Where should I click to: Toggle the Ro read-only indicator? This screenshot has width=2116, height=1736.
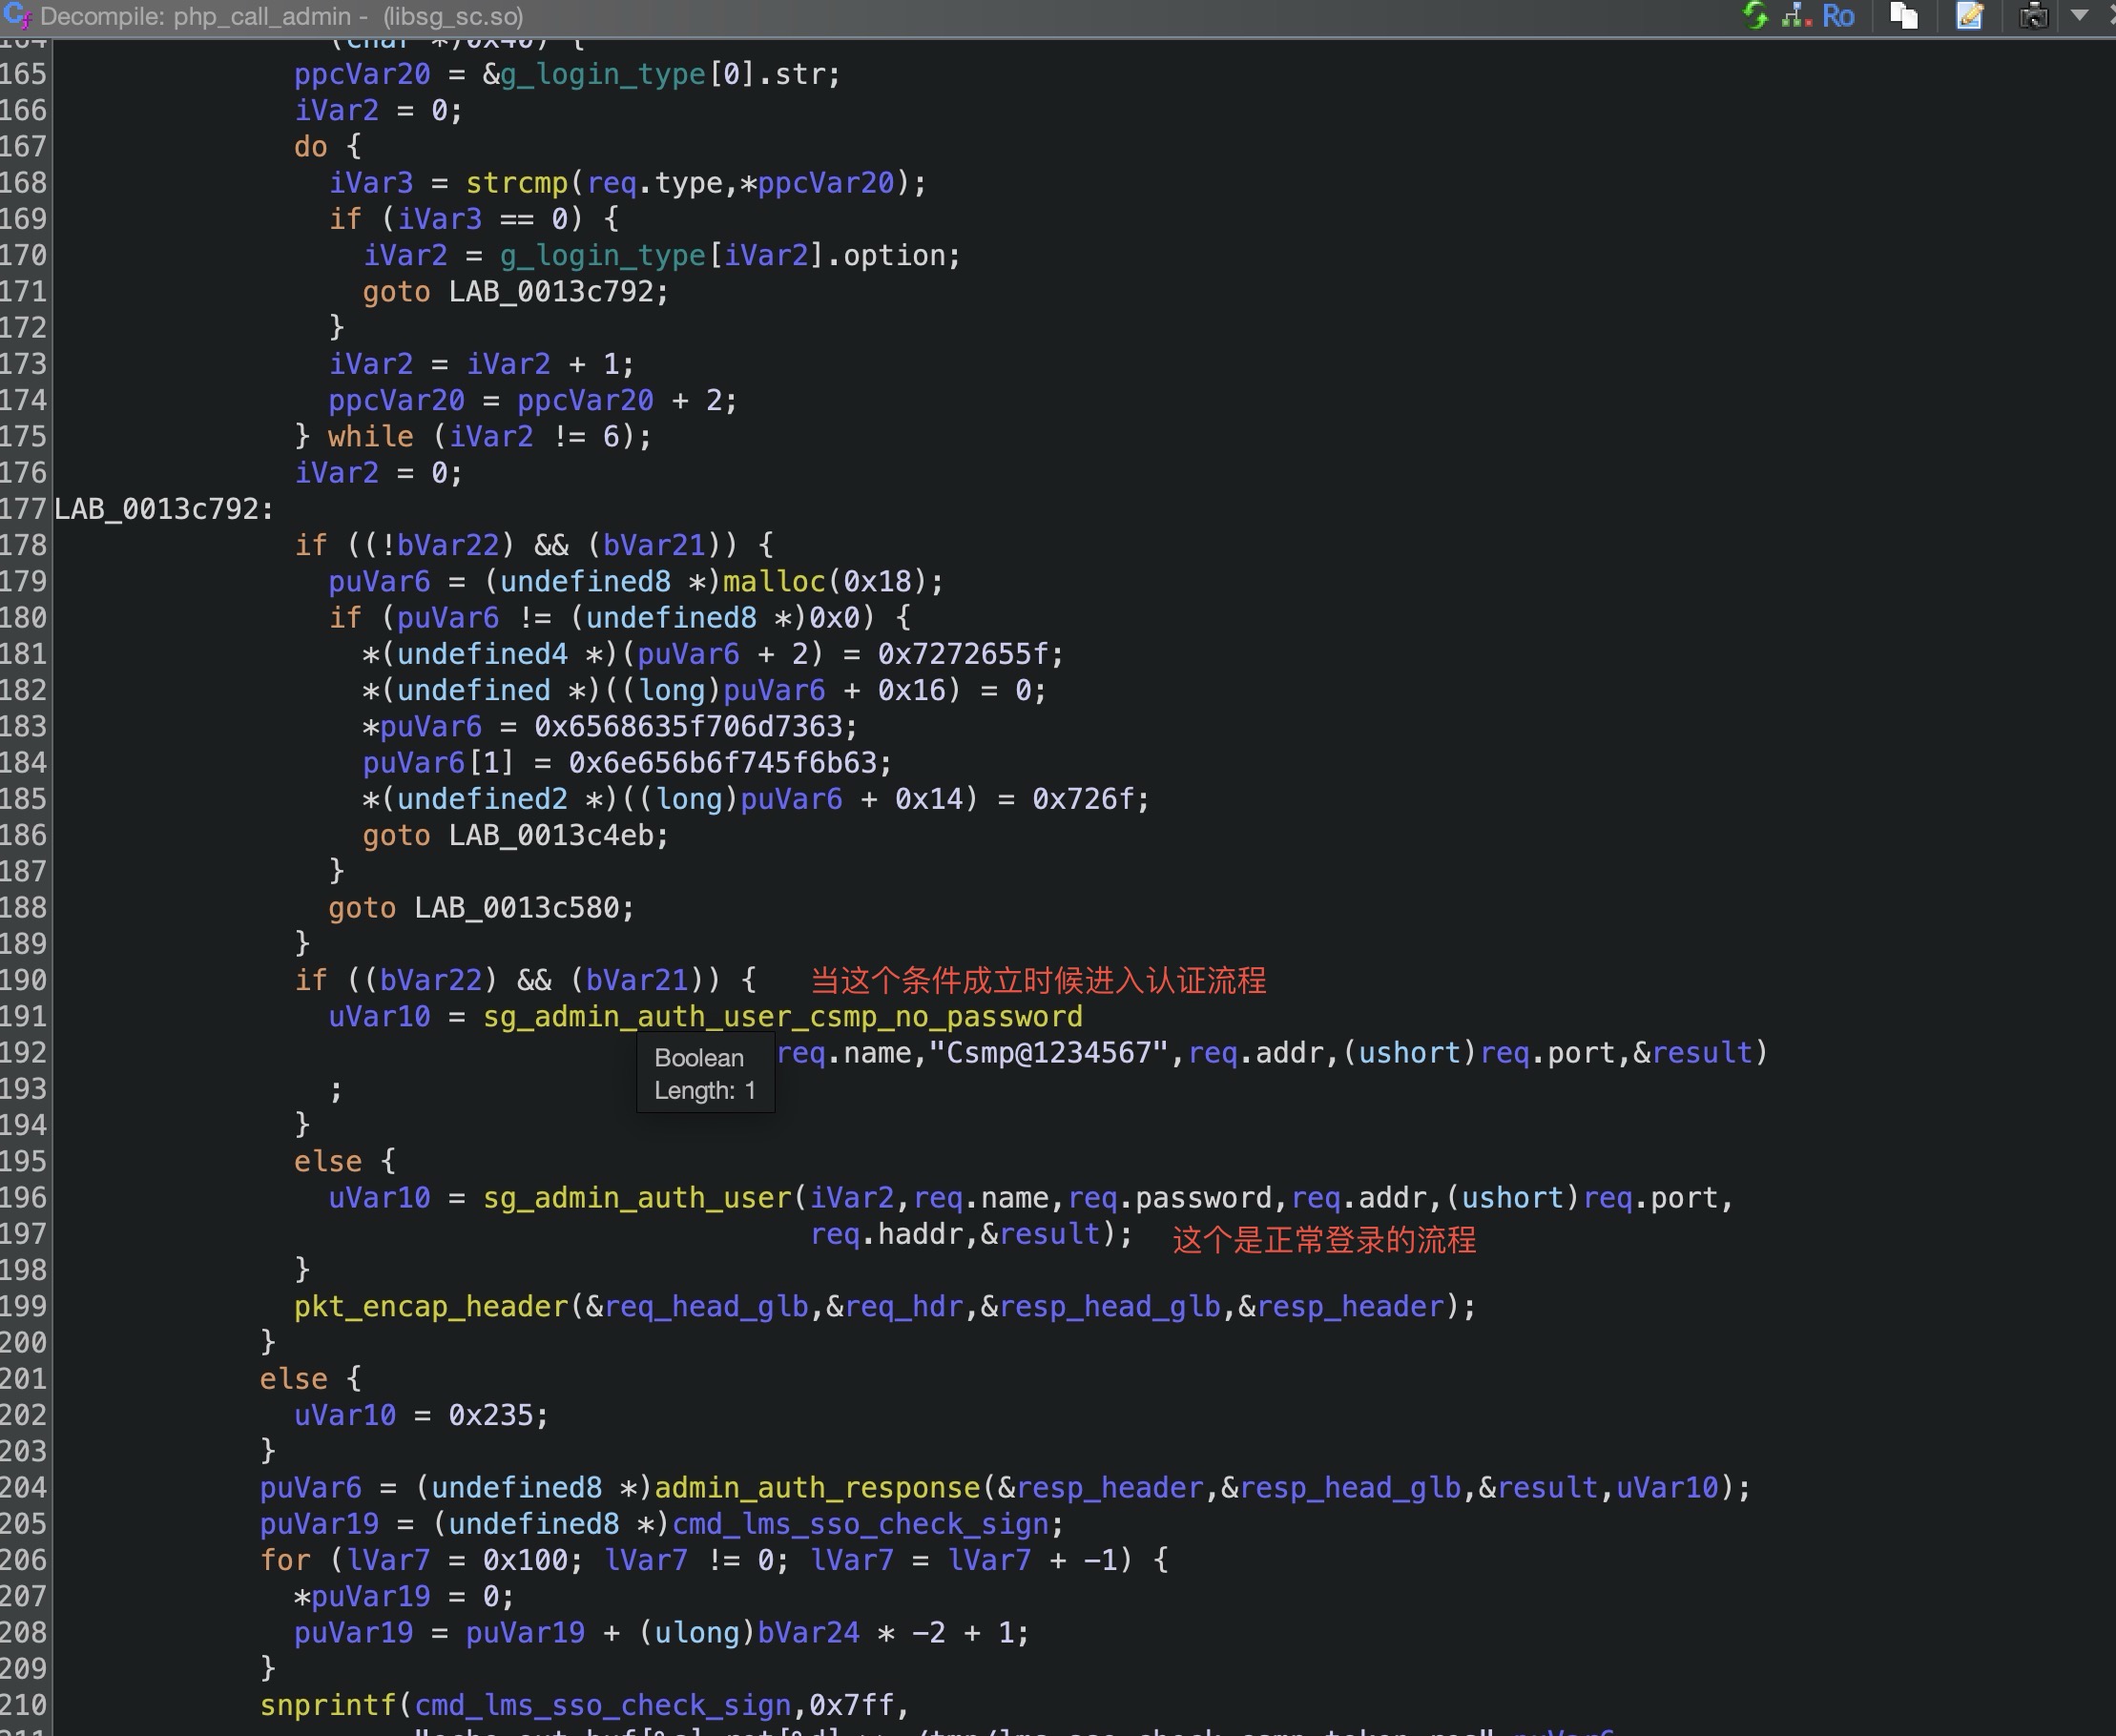pos(1838,16)
